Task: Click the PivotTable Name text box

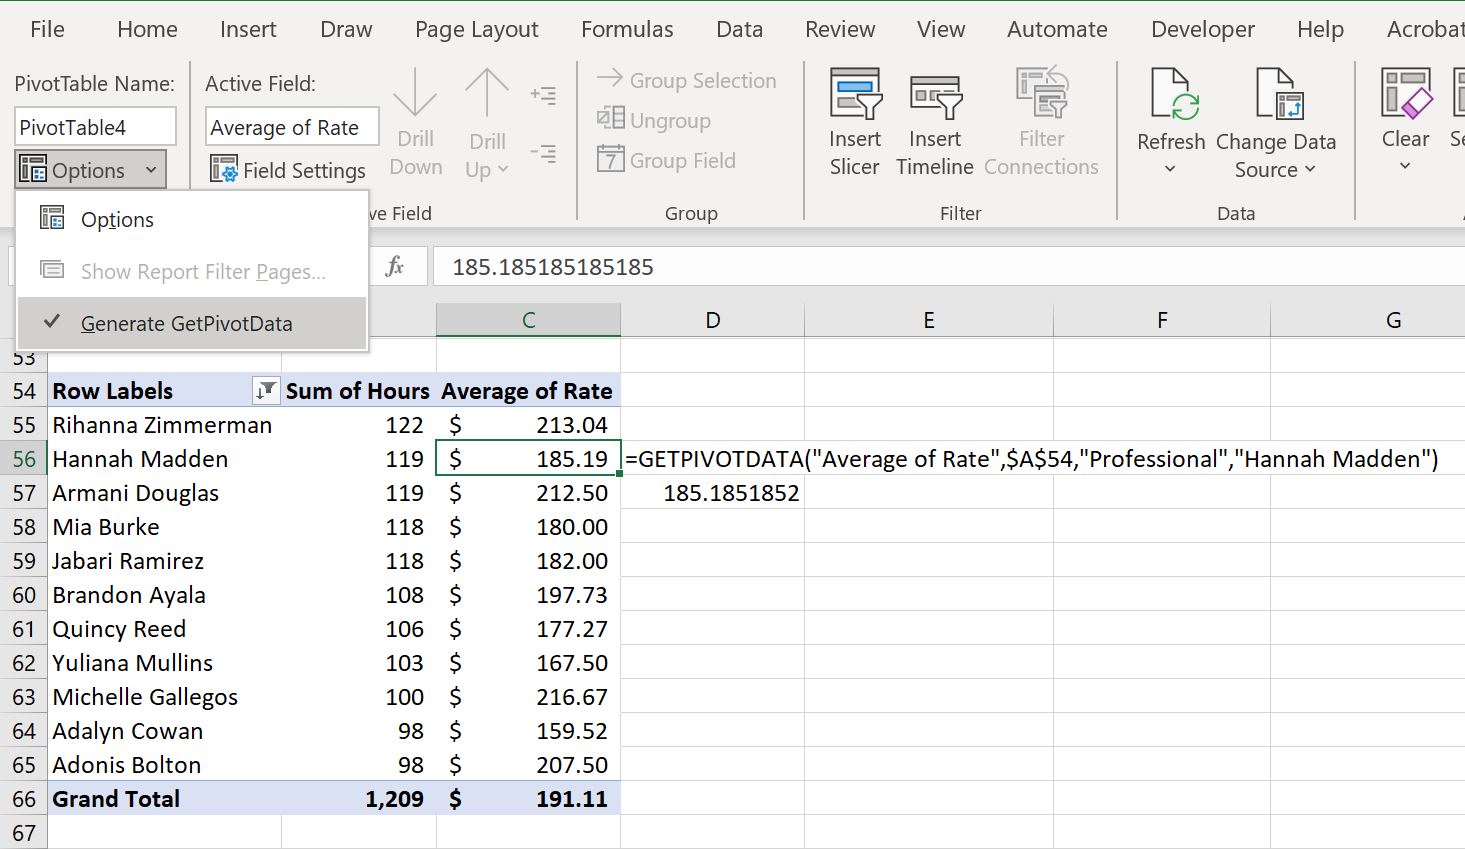Action: pyautogui.click(x=95, y=127)
